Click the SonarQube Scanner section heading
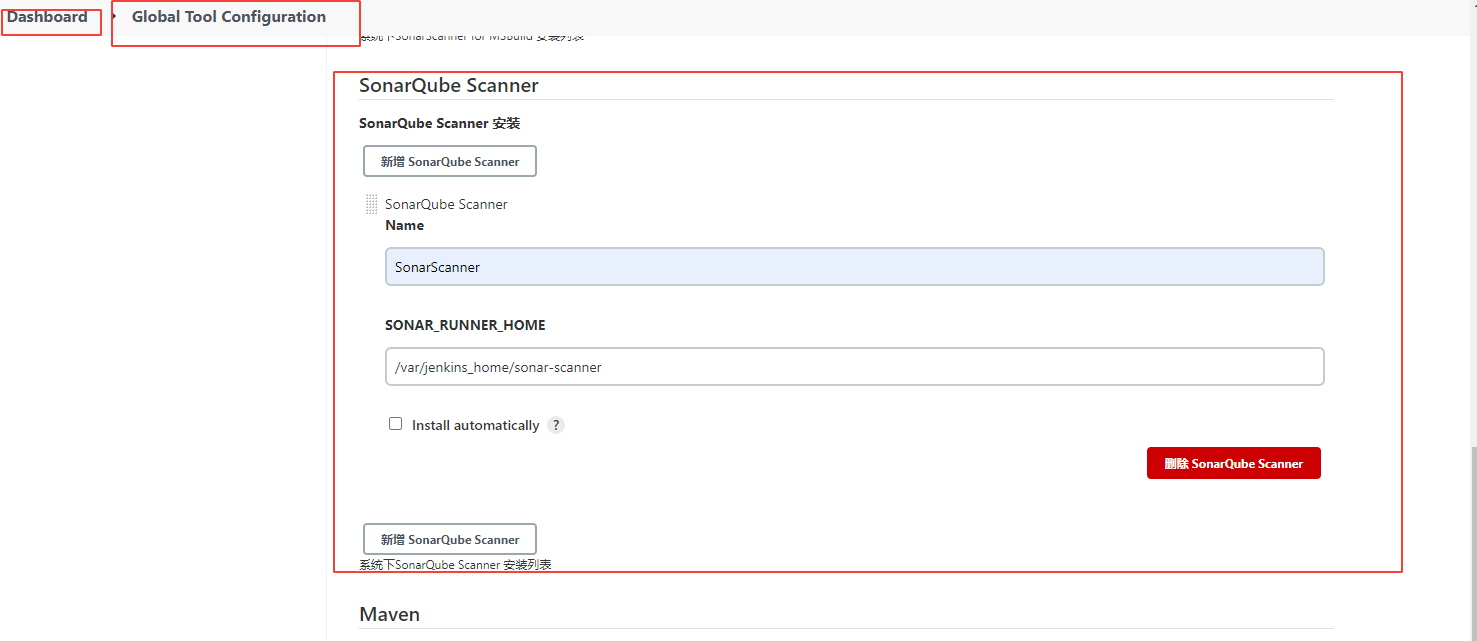Screen dimensions: 1477x641 (449, 86)
